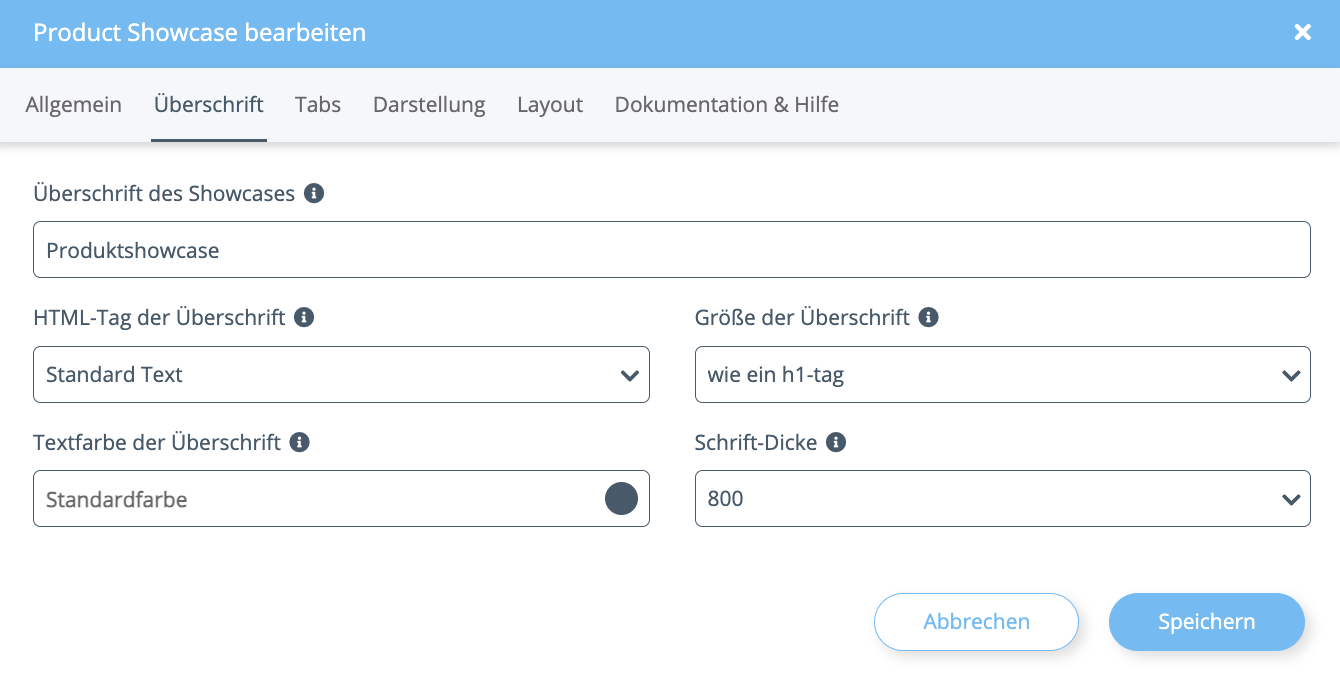Show the Schrift-Dicke info tooltip

pyautogui.click(x=837, y=442)
